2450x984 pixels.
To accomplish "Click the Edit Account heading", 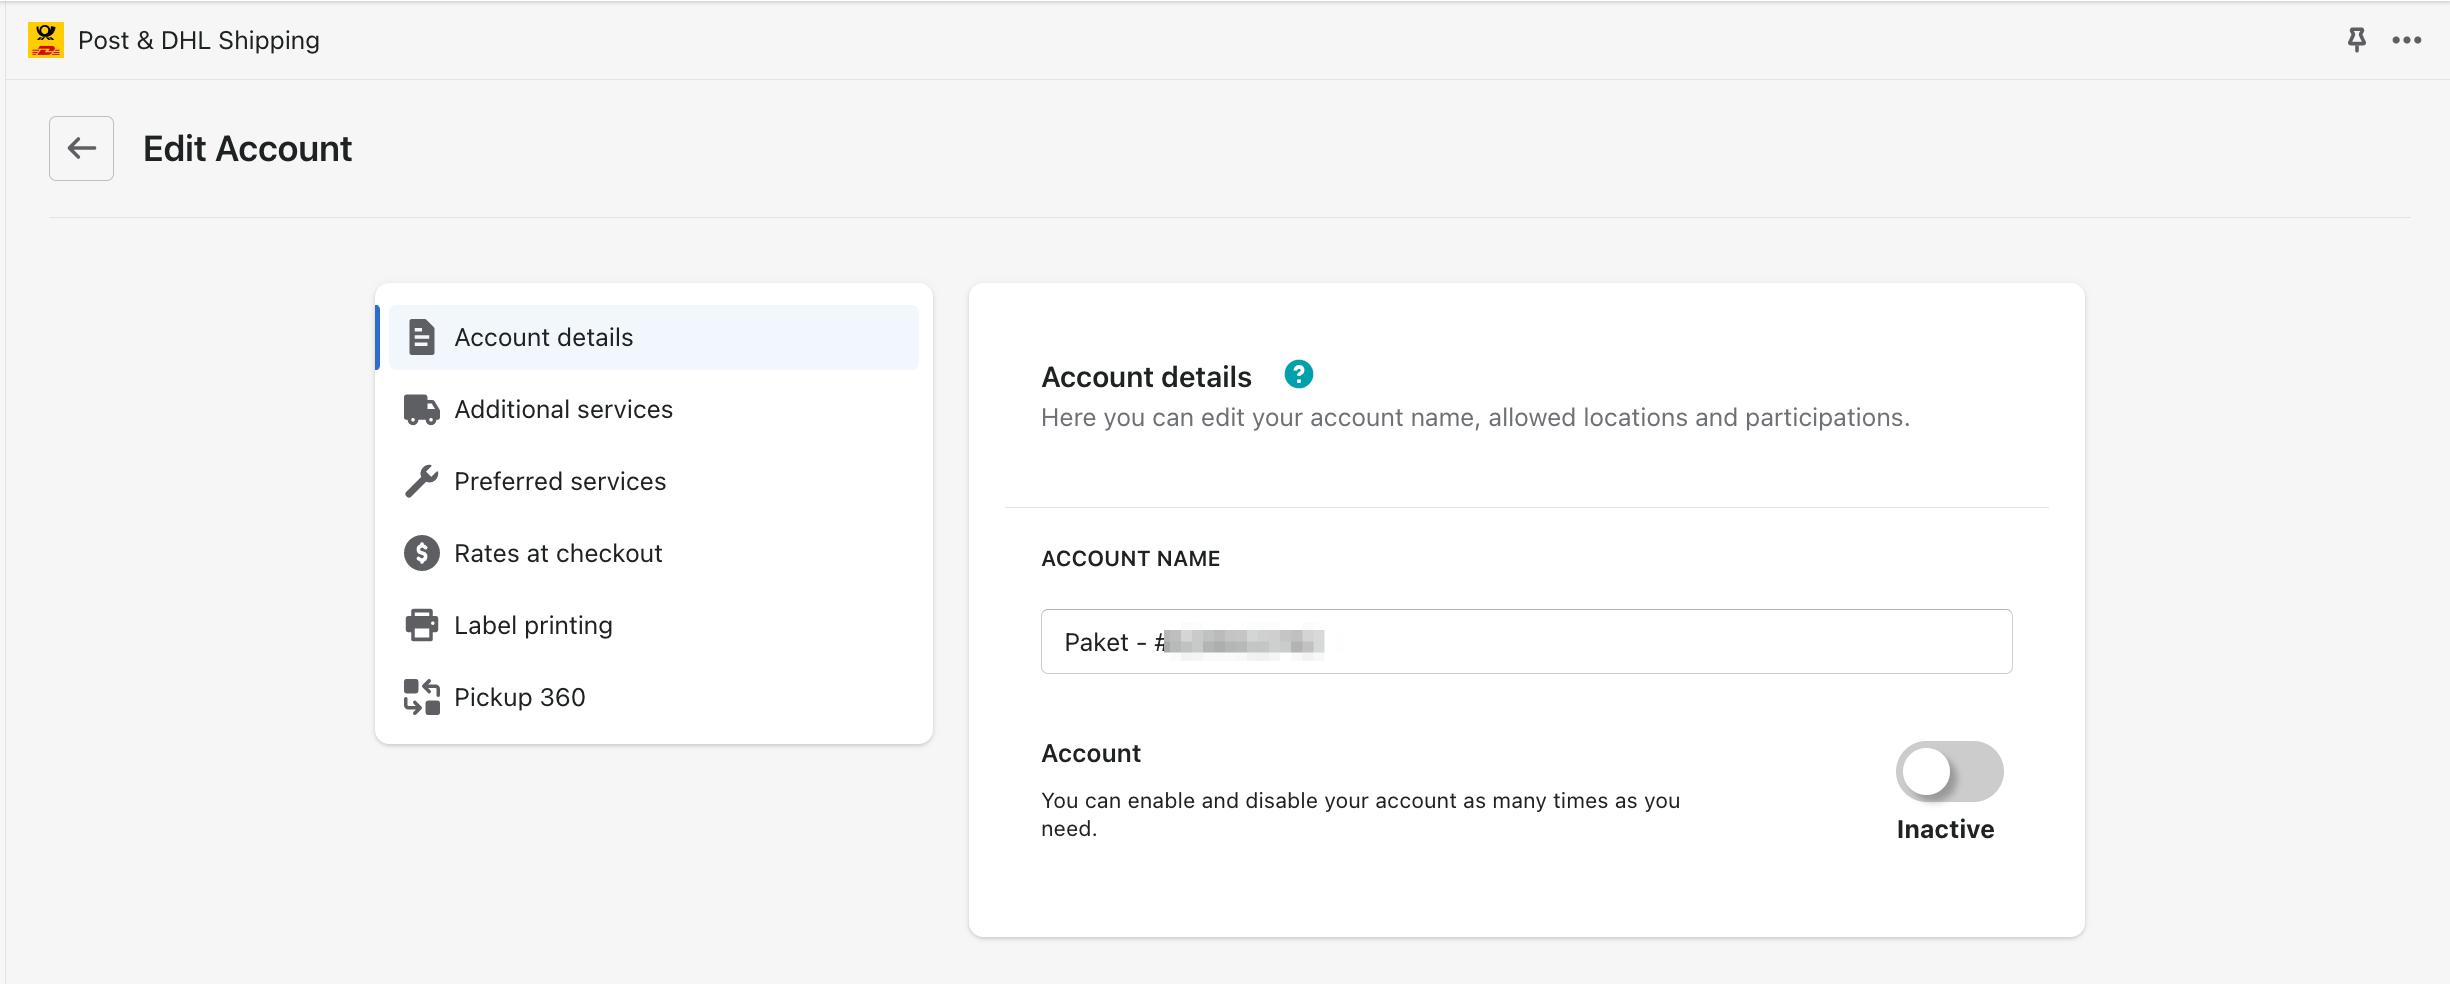I will [248, 149].
